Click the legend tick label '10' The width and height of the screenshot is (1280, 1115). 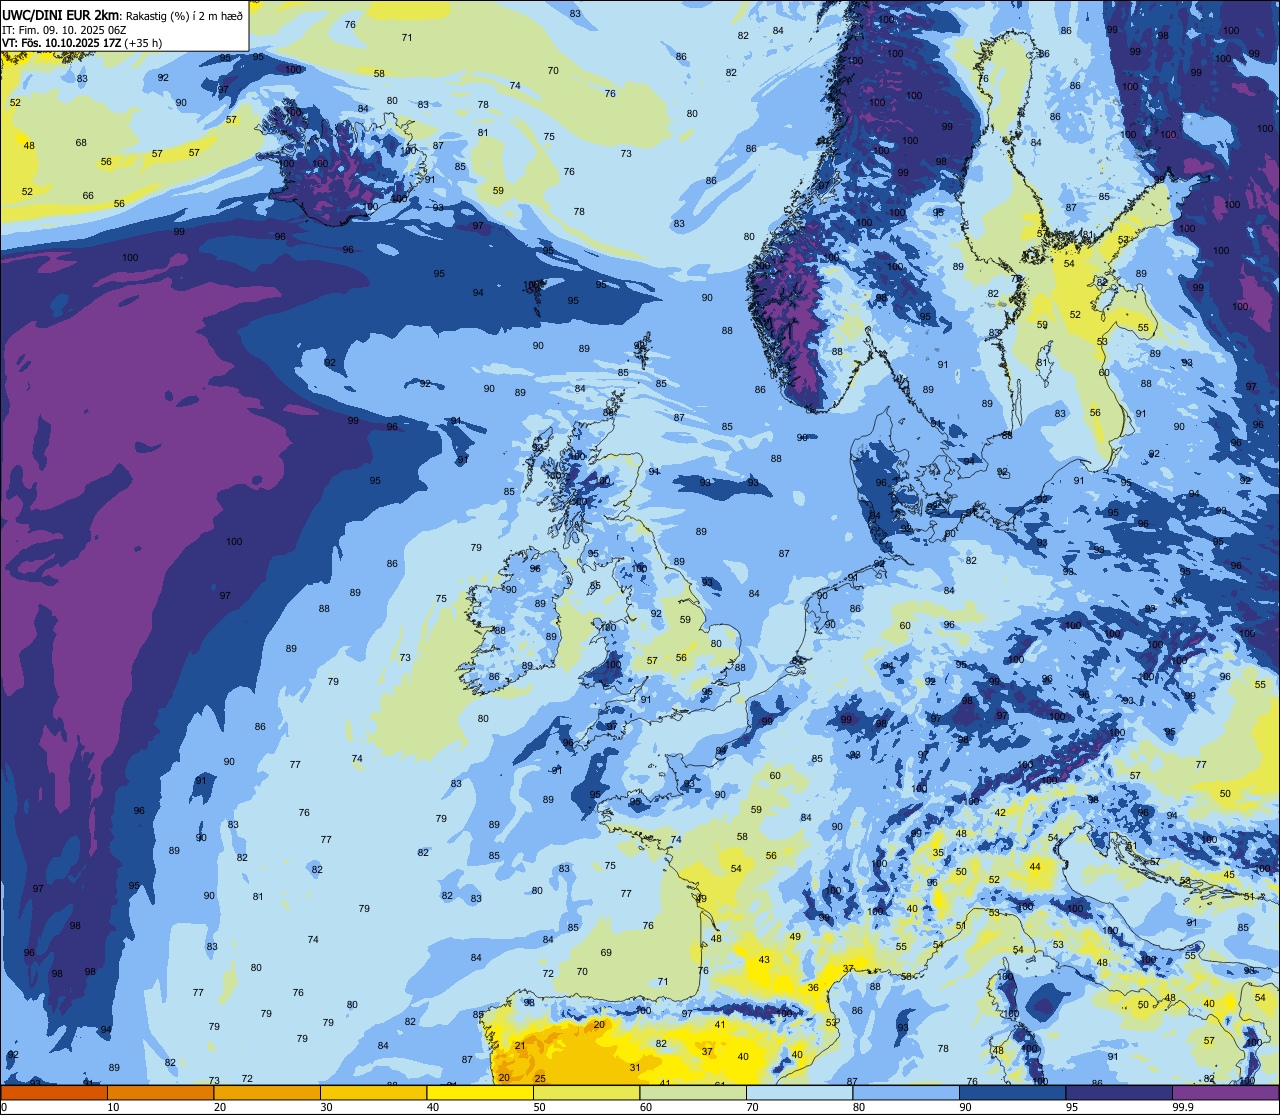click(x=114, y=1106)
